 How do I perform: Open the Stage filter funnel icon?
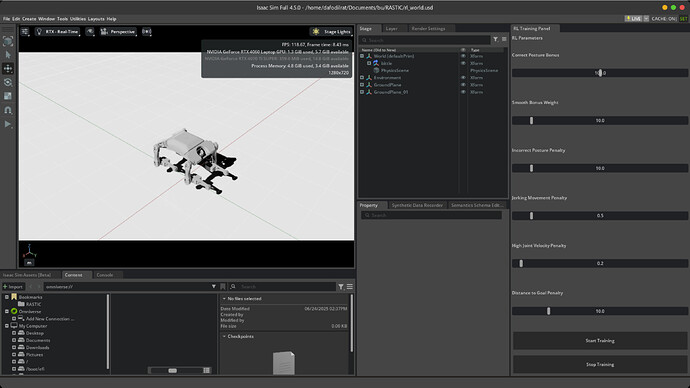coord(495,40)
